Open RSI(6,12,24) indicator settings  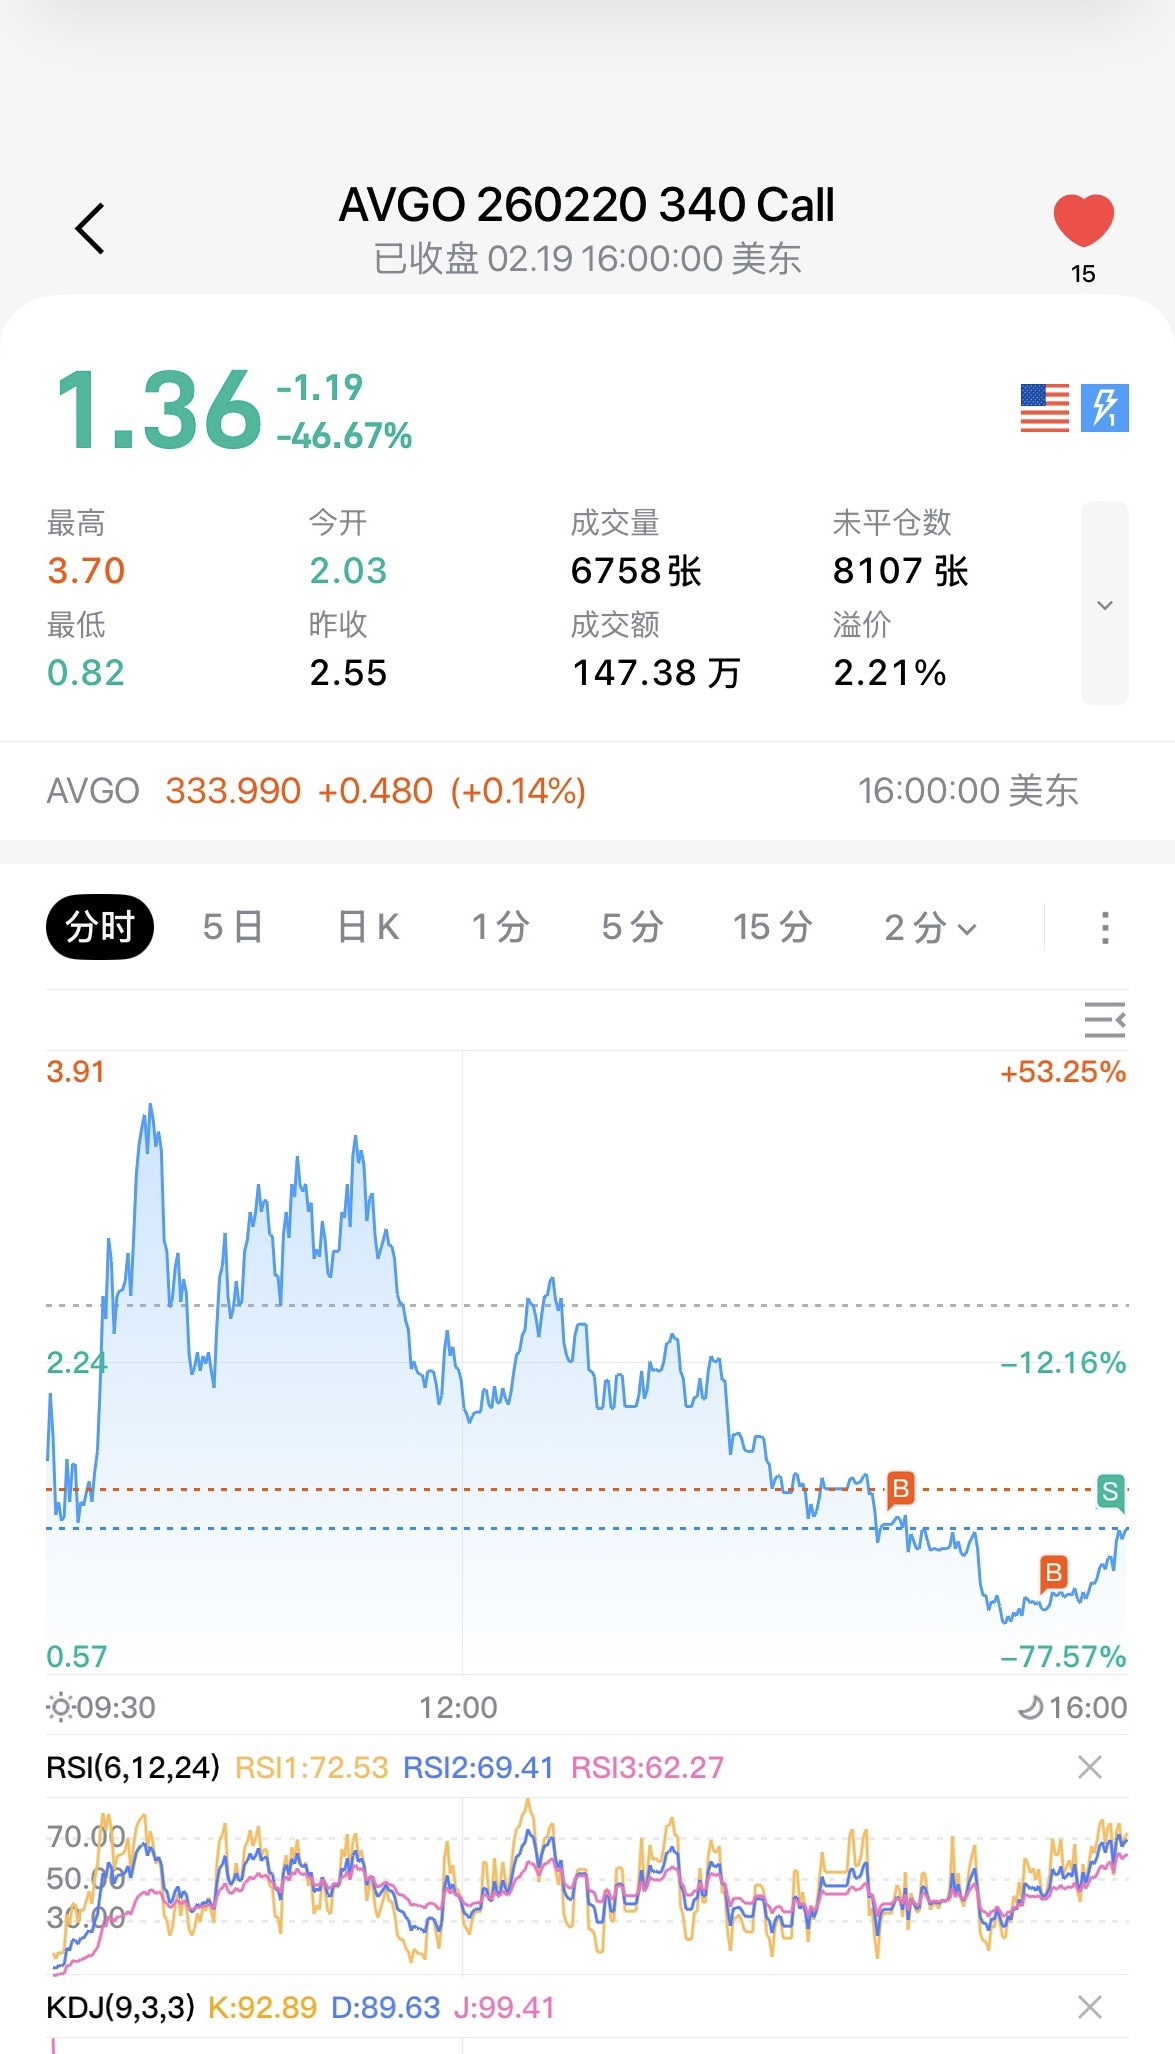tap(133, 1767)
